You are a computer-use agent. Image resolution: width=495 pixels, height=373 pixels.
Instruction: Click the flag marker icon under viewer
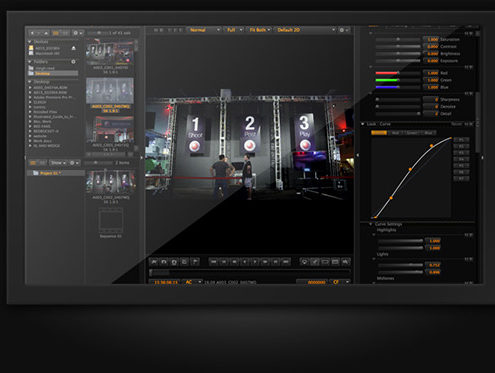pos(195,262)
